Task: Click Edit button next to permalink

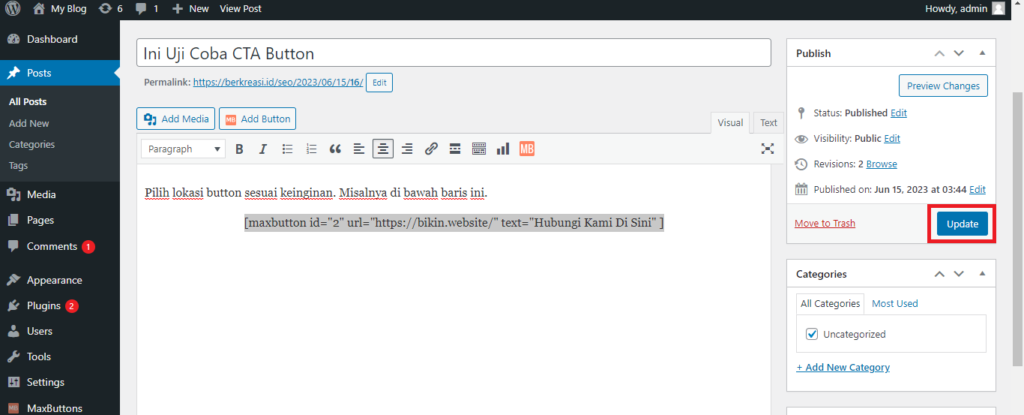Action: 379,83
